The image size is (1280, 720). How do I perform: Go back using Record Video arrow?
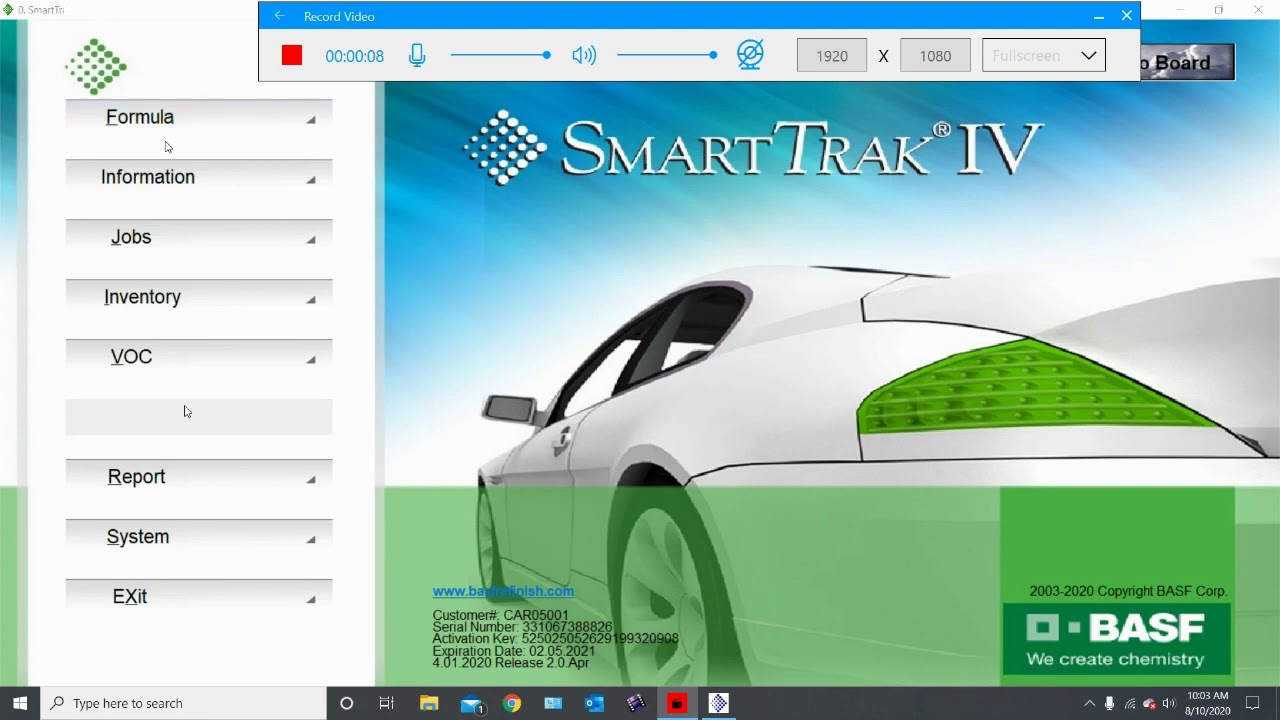click(280, 16)
